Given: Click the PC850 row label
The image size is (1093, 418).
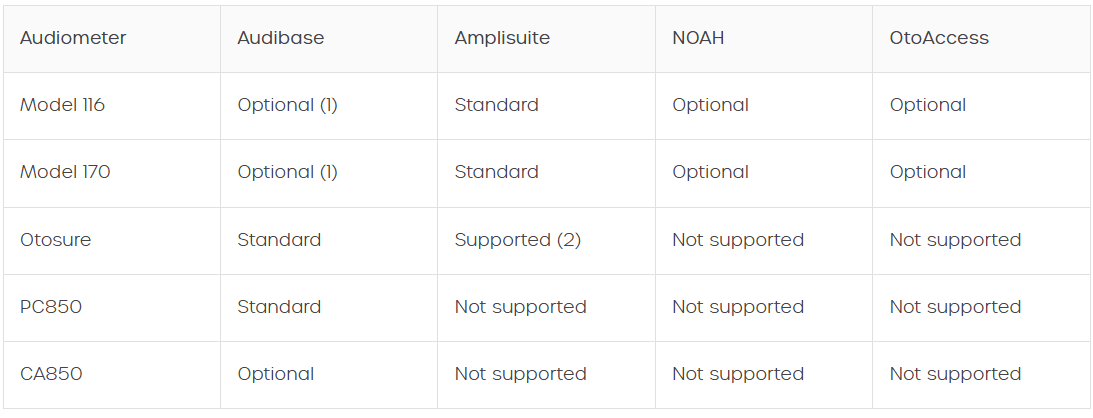Looking at the screenshot, I should coord(51,307).
